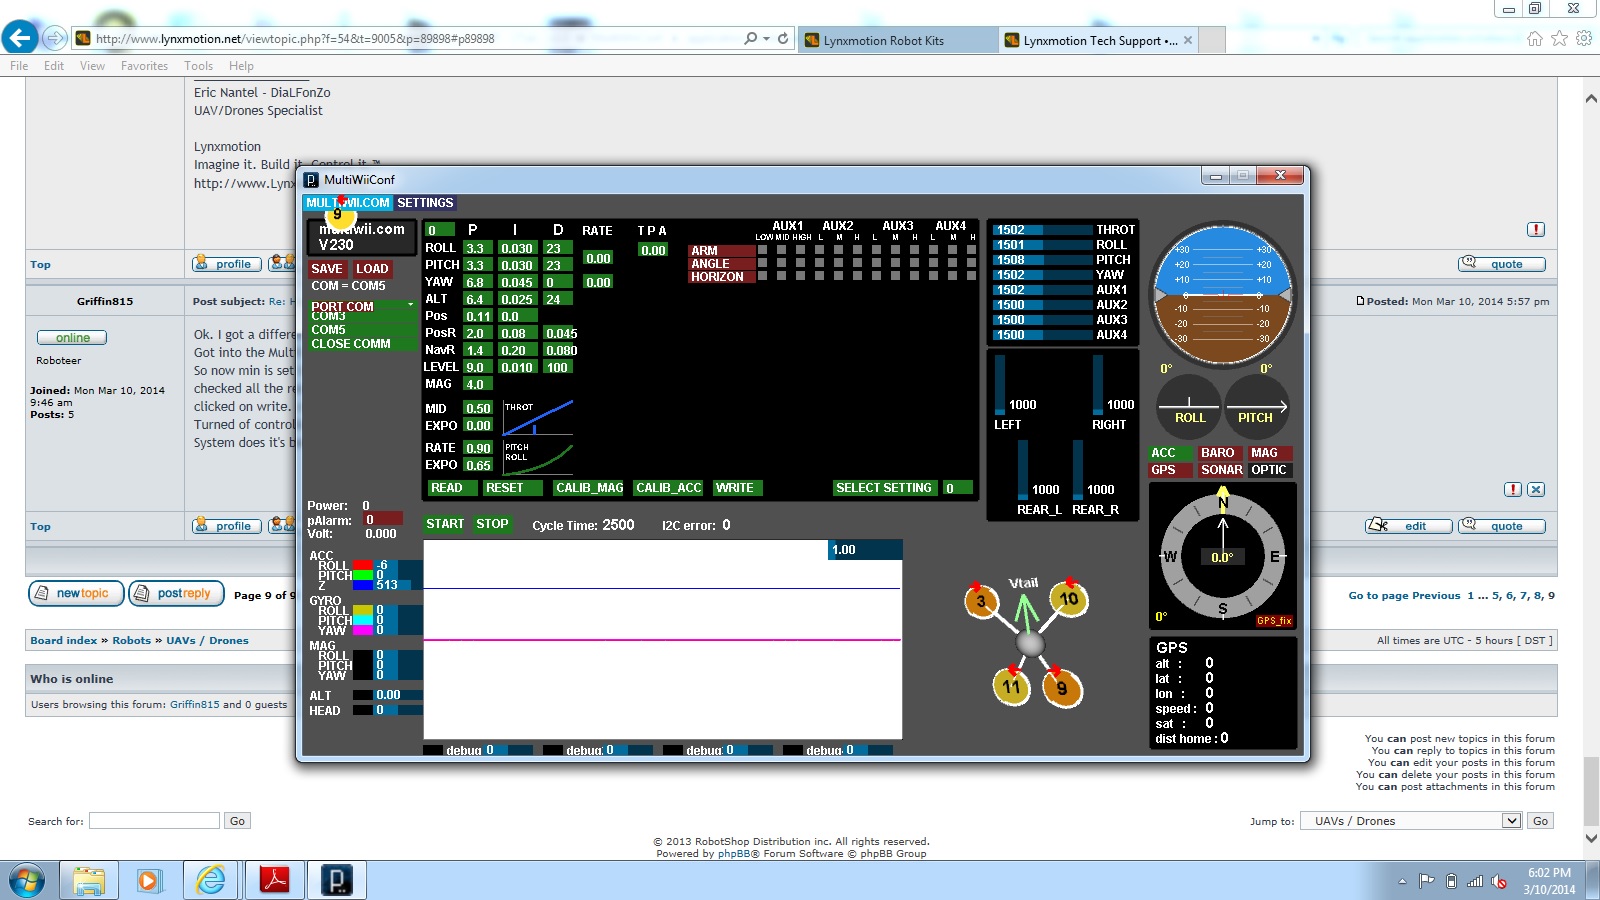Click the forum post reply button
The image size is (1600, 900).
tap(177, 594)
